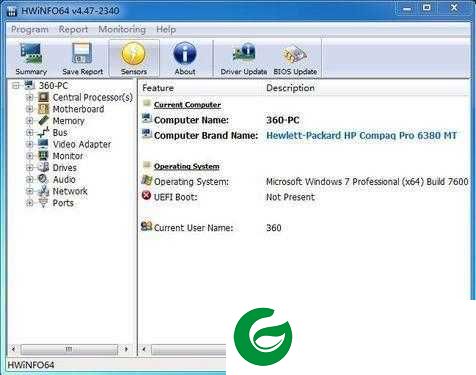Image resolution: width=476 pixels, height=375 pixels.
Task: Click the 360-PC computer icon in tree
Action: (30, 85)
